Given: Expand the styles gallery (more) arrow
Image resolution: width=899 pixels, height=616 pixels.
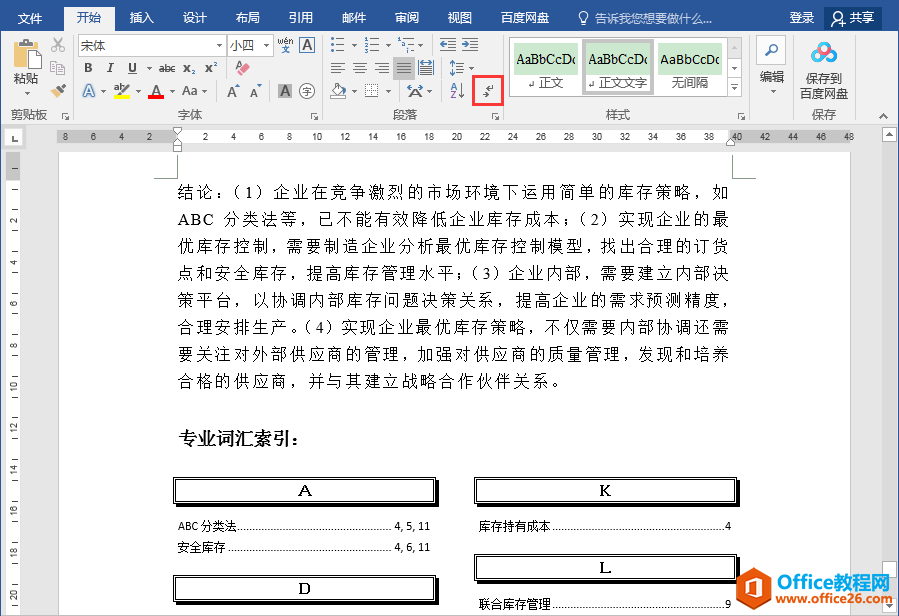Looking at the screenshot, I should point(734,87).
